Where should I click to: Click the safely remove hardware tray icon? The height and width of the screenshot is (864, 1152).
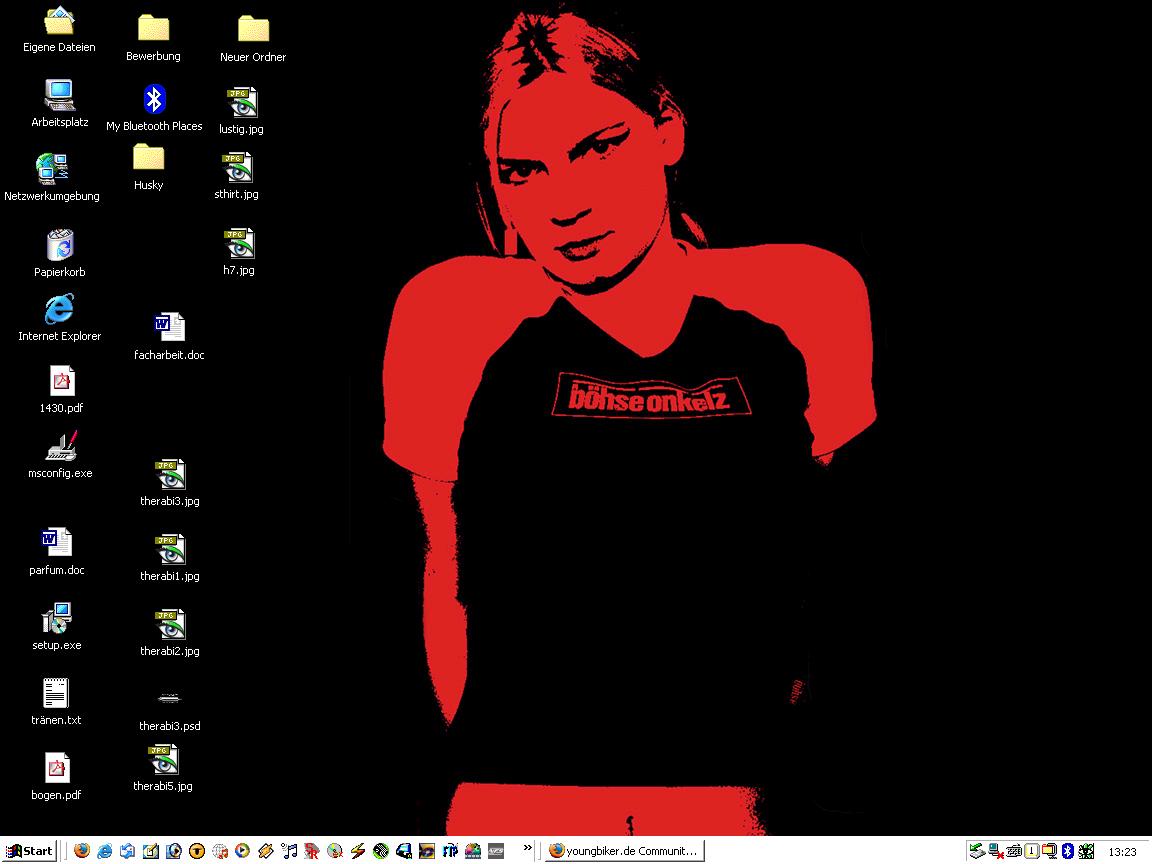coord(977,851)
